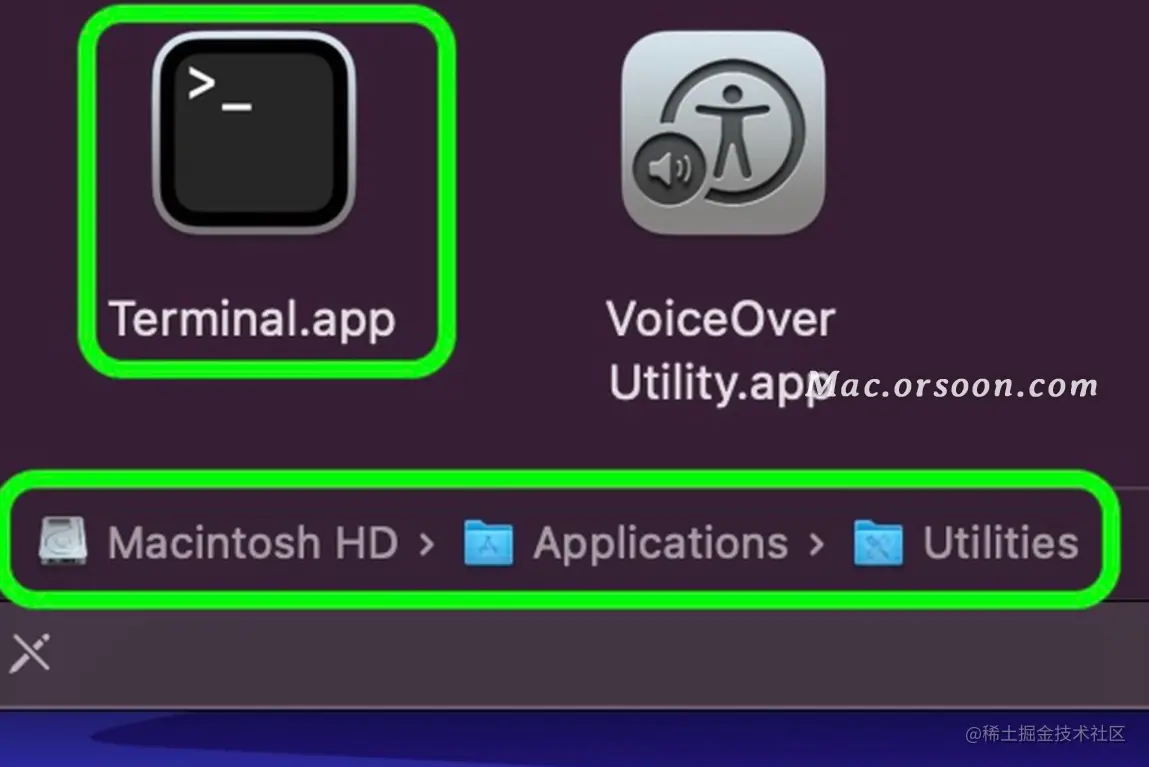Click the Macintosh HD disk icon
Viewport: 1149px width, 767px height.
[63, 541]
